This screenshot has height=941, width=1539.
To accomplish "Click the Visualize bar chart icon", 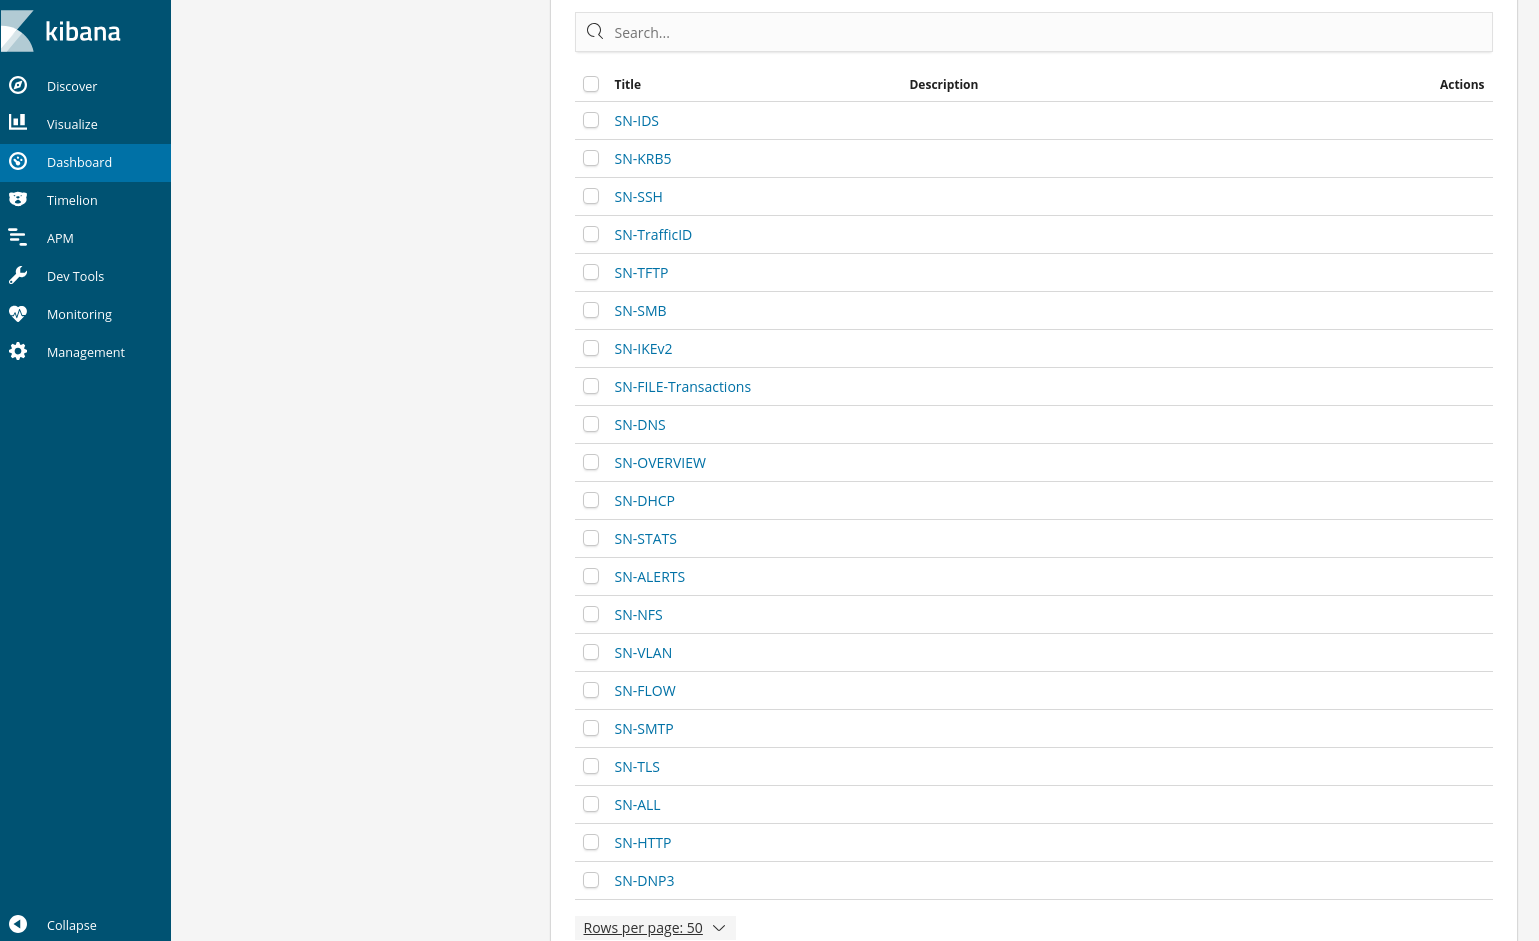I will coord(18,122).
